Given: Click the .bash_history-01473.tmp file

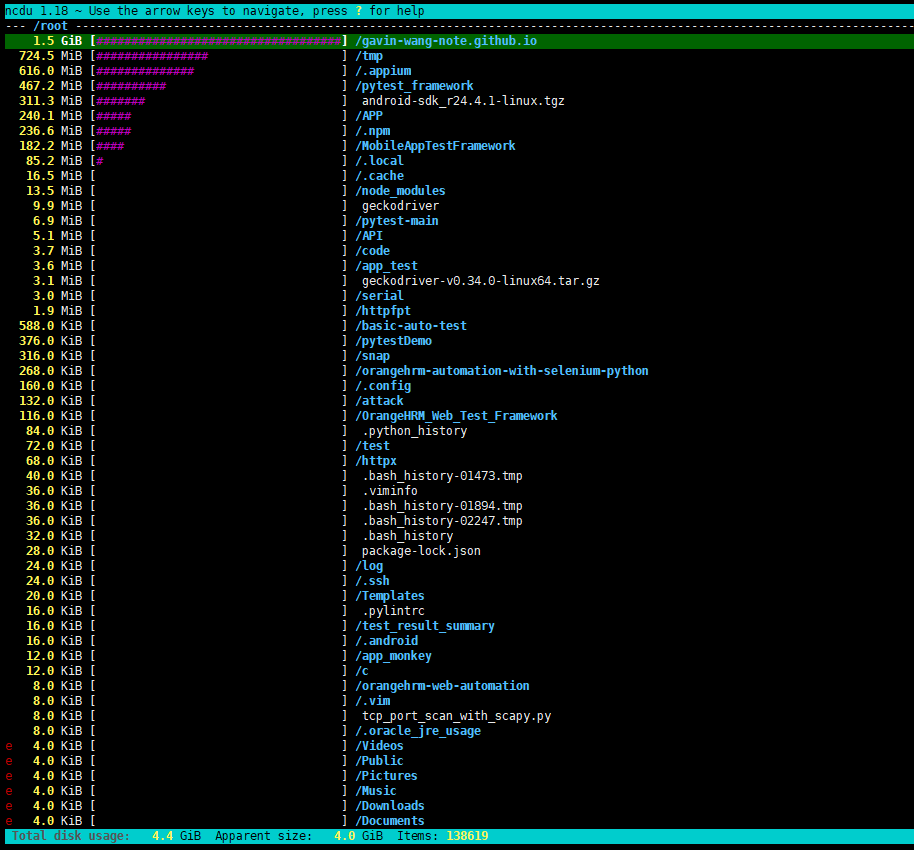Looking at the screenshot, I should [x=442, y=476].
